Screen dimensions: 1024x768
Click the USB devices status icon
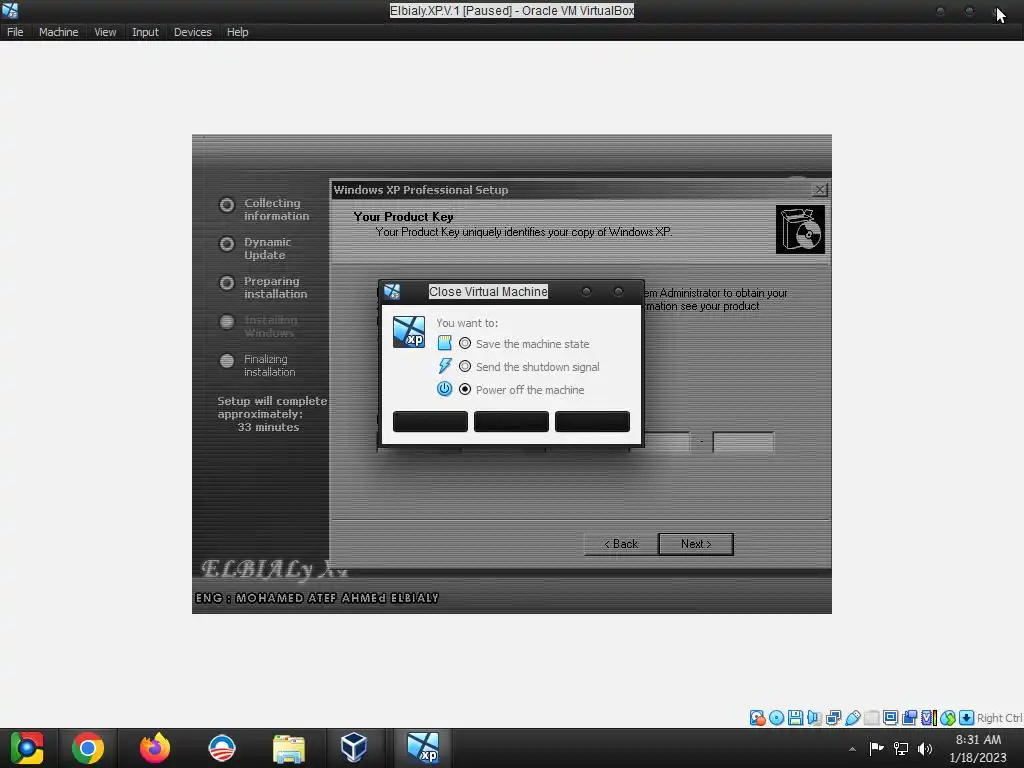852,718
